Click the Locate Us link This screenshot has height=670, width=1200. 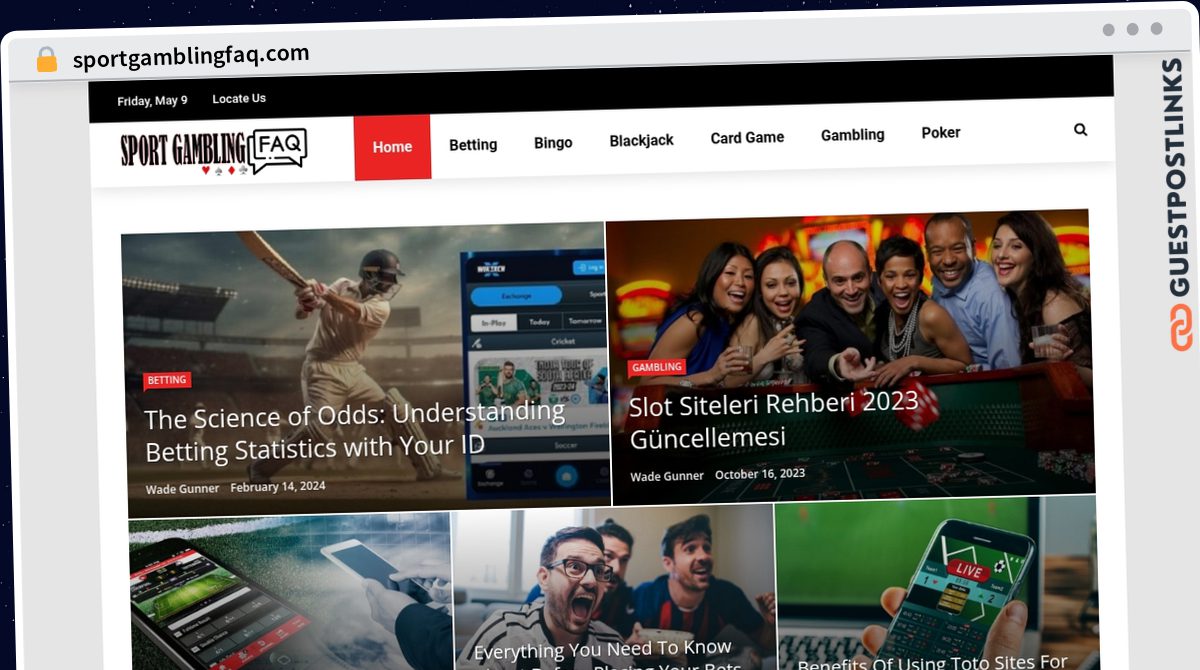pyautogui.click(x=239, y=98)
